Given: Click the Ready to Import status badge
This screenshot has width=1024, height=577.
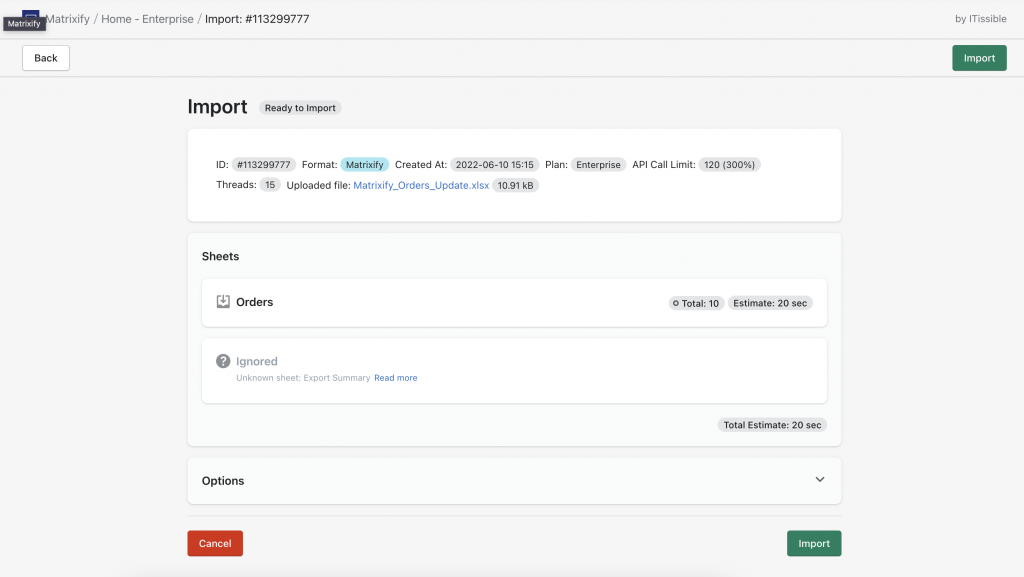Looking at the screenshot, I should pyautogui.click(x=300, y=107).
